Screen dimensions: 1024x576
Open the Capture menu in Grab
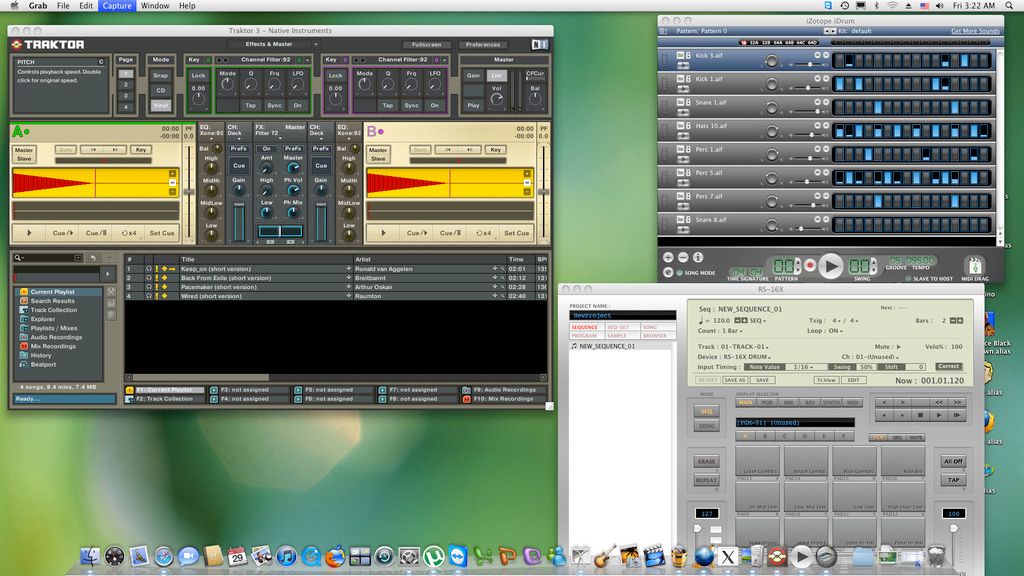click(117, 6)
